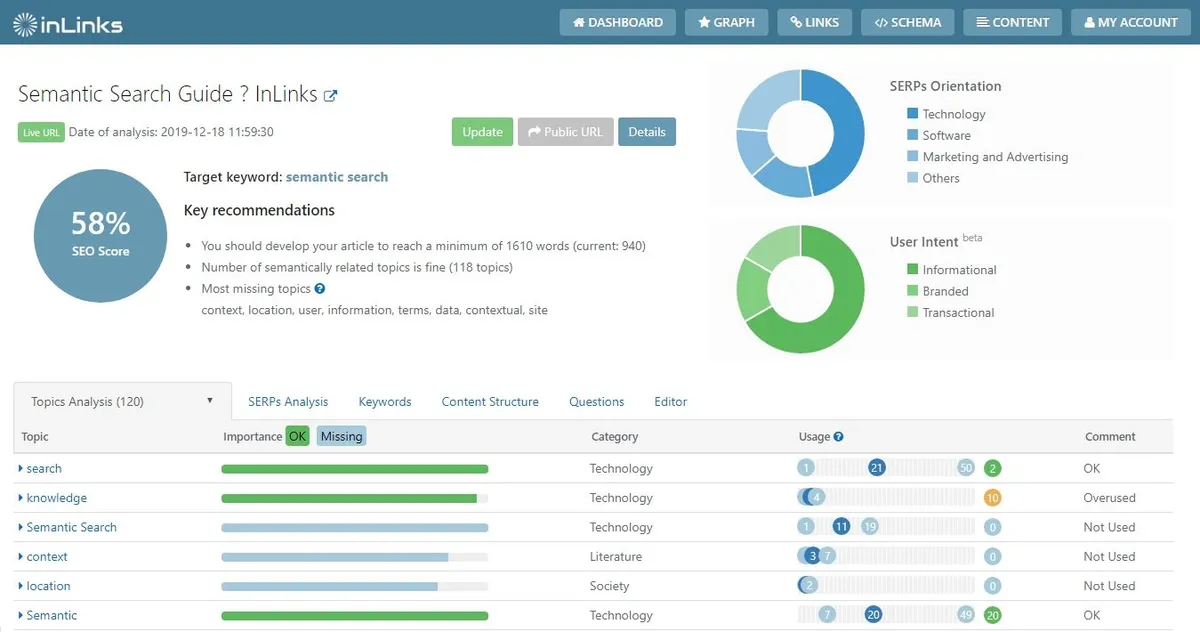The height and width of the screenshot is (632, 1200).
Task: Click the Technology legend swatch
Action: tap(912, 114)
